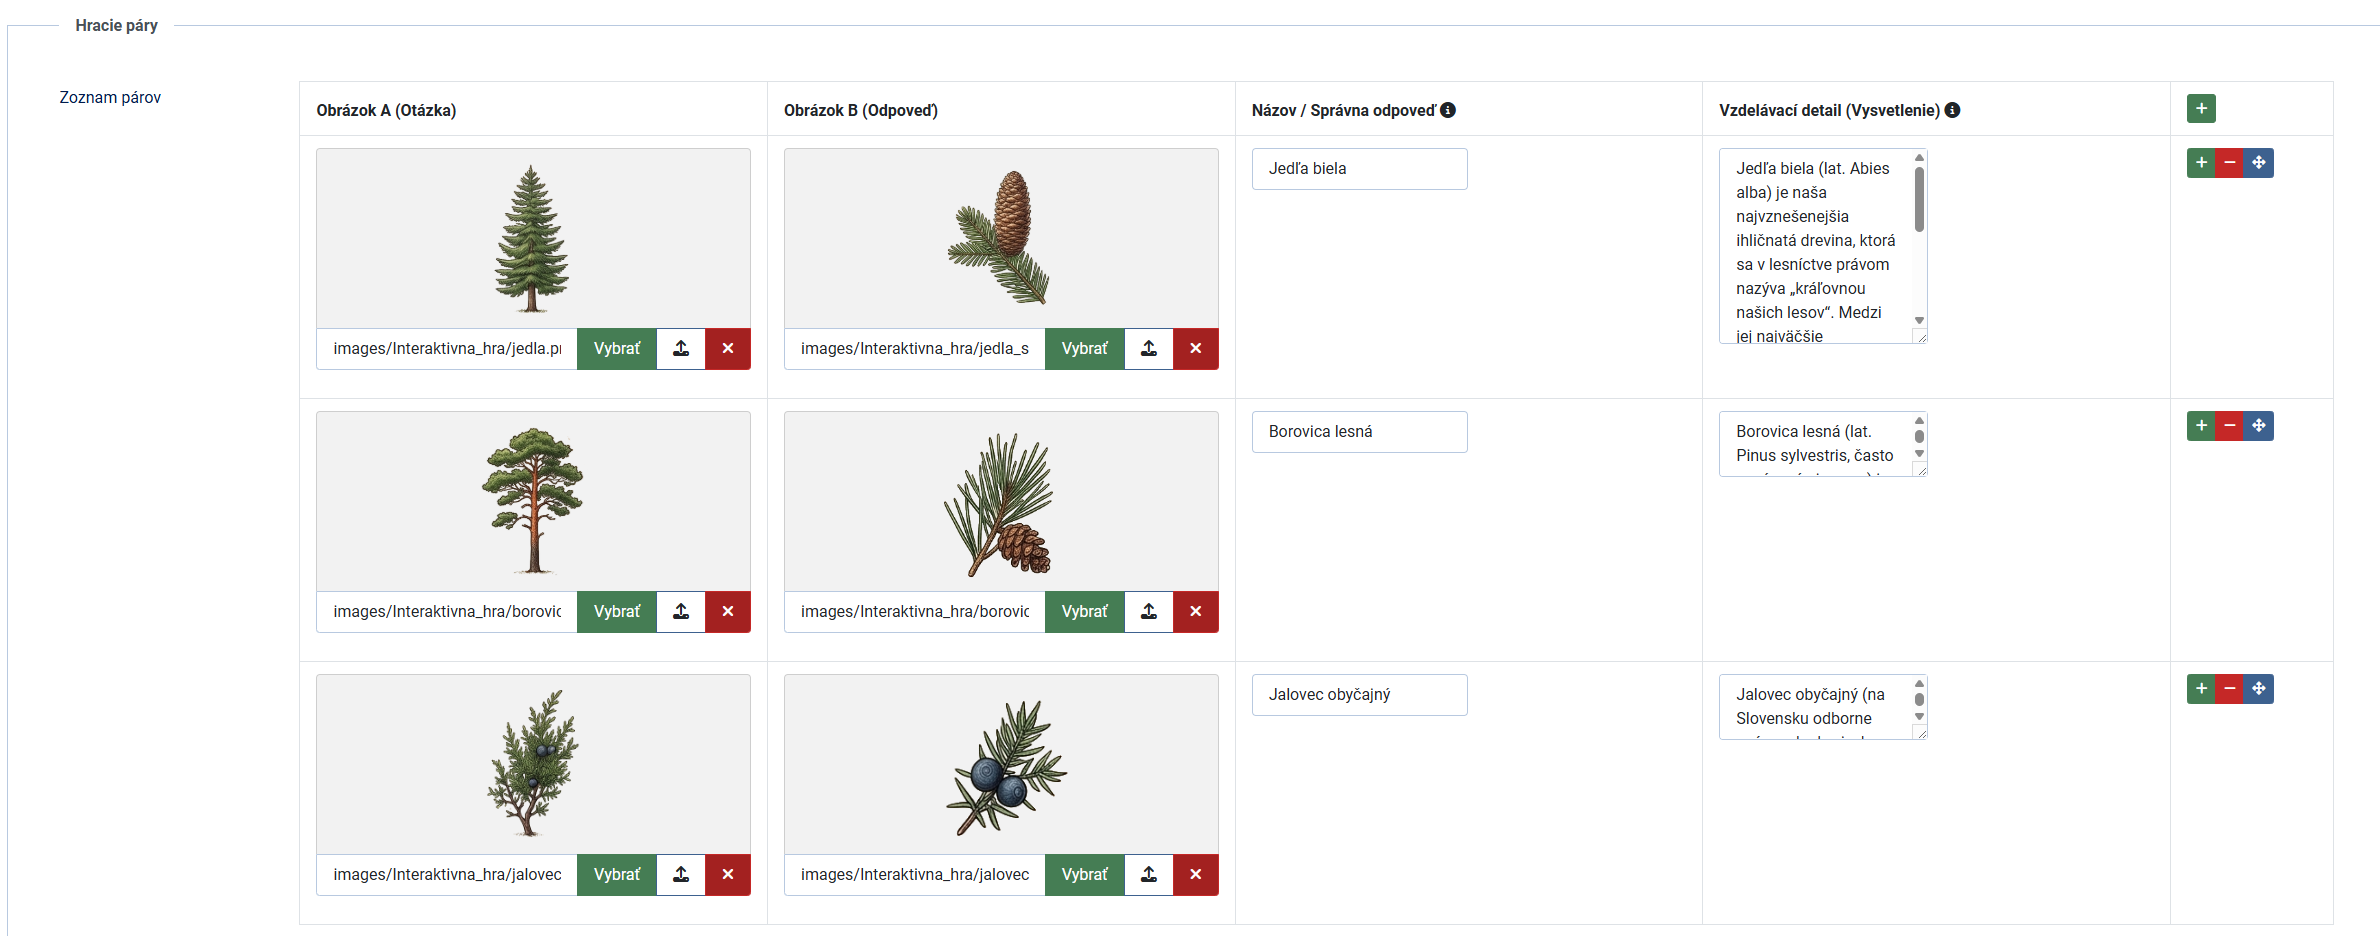2380x936 pixels.
Task: Remove the Jedľa biela pair row
Action: click(x=2230, y=163)
